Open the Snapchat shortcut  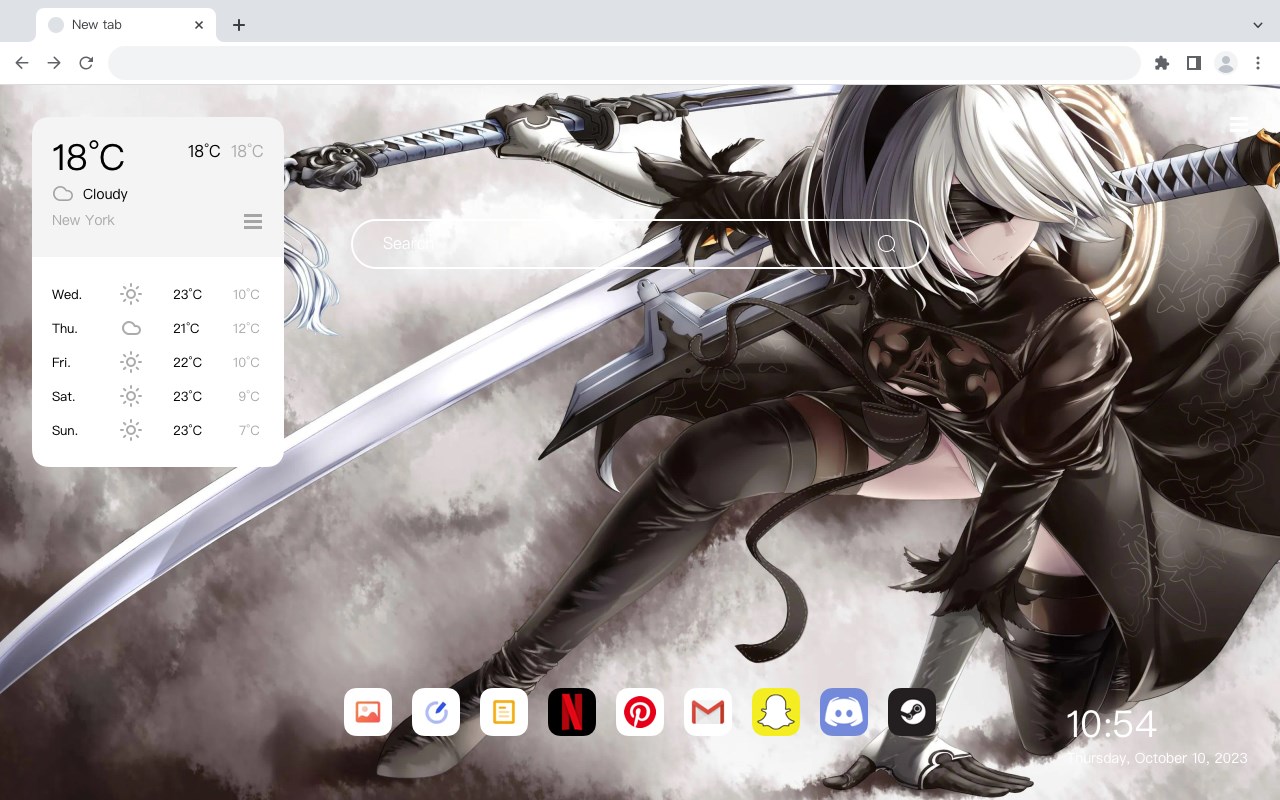pos(776,712)
